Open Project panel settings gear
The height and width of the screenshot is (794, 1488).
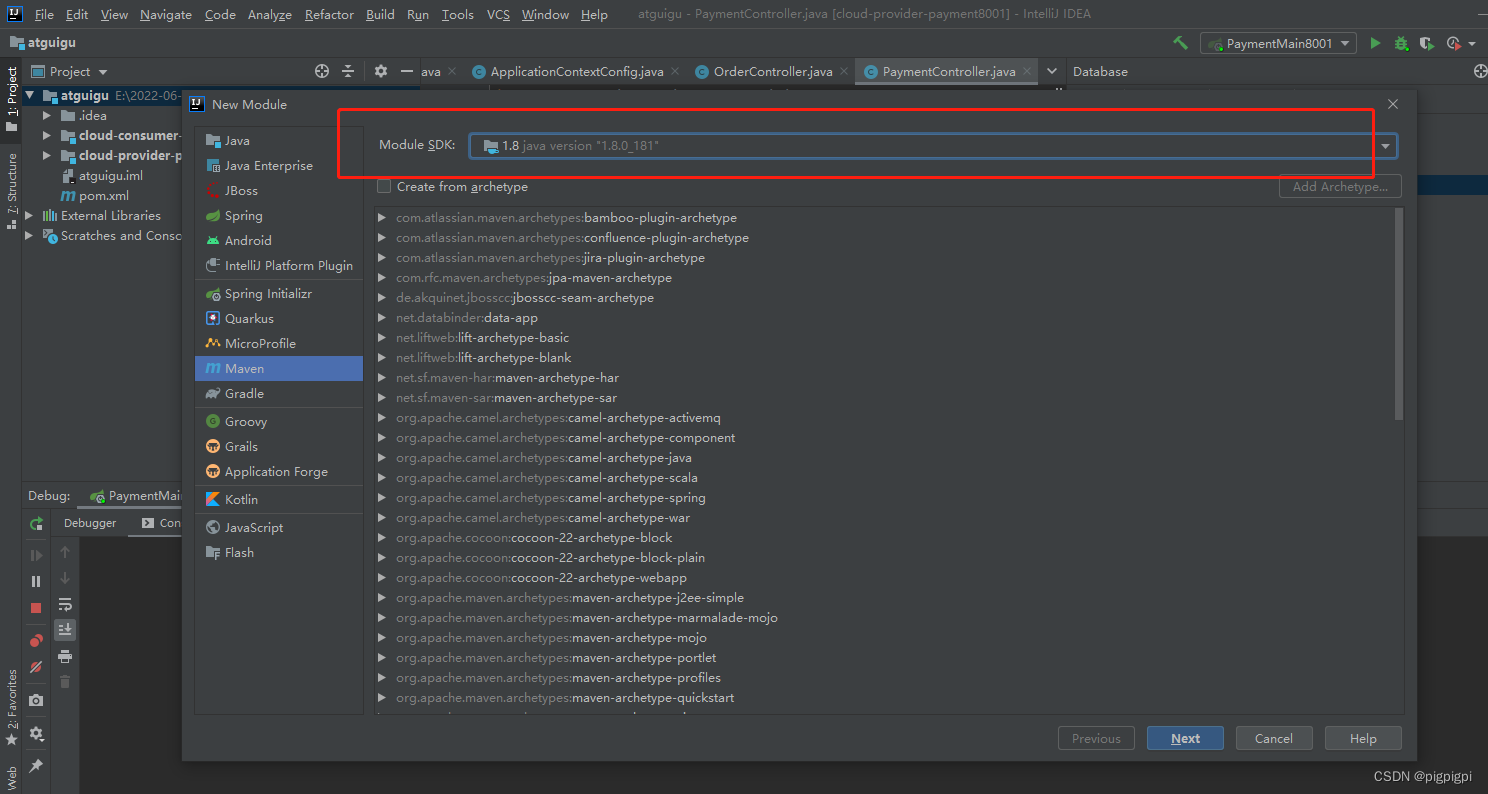pyautogui.click(x=381, y=71)
